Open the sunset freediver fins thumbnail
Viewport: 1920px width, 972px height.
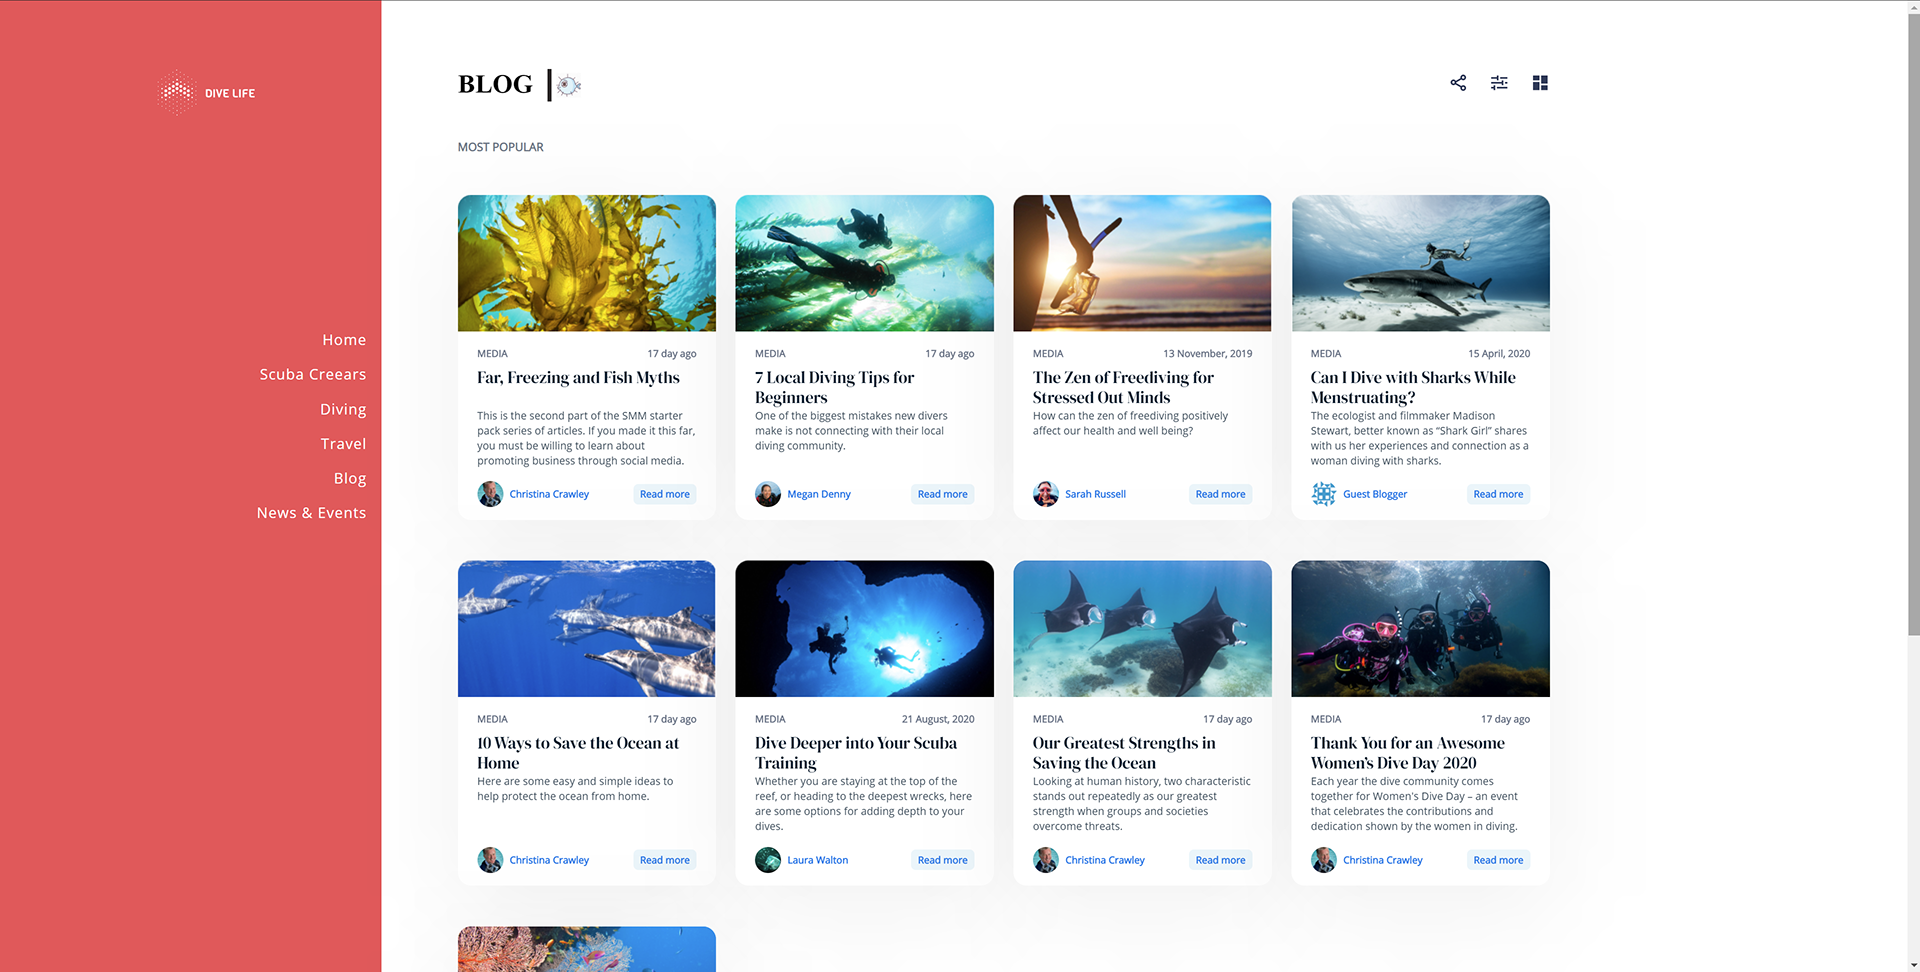click(1142, 263)
